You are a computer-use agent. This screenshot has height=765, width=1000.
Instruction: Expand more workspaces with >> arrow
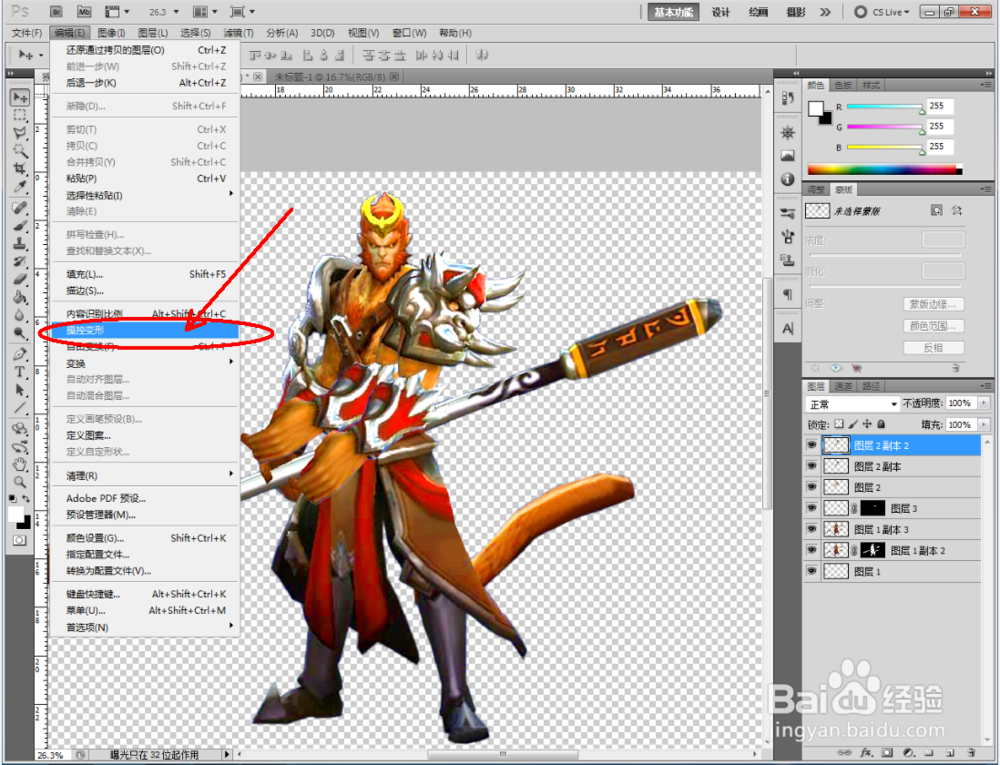coord(825,11)
